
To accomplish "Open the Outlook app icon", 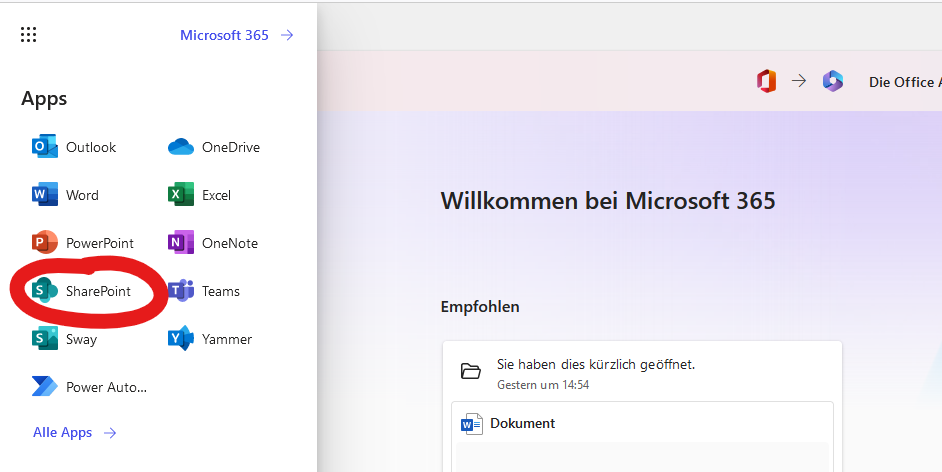I will pos(45,147).
